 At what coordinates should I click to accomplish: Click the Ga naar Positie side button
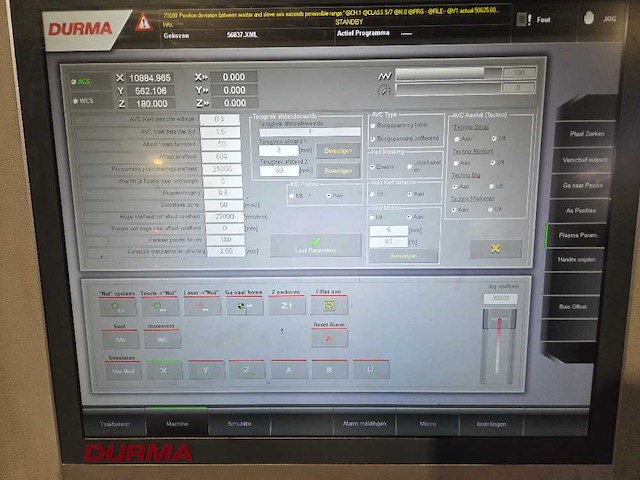[582, 185]
